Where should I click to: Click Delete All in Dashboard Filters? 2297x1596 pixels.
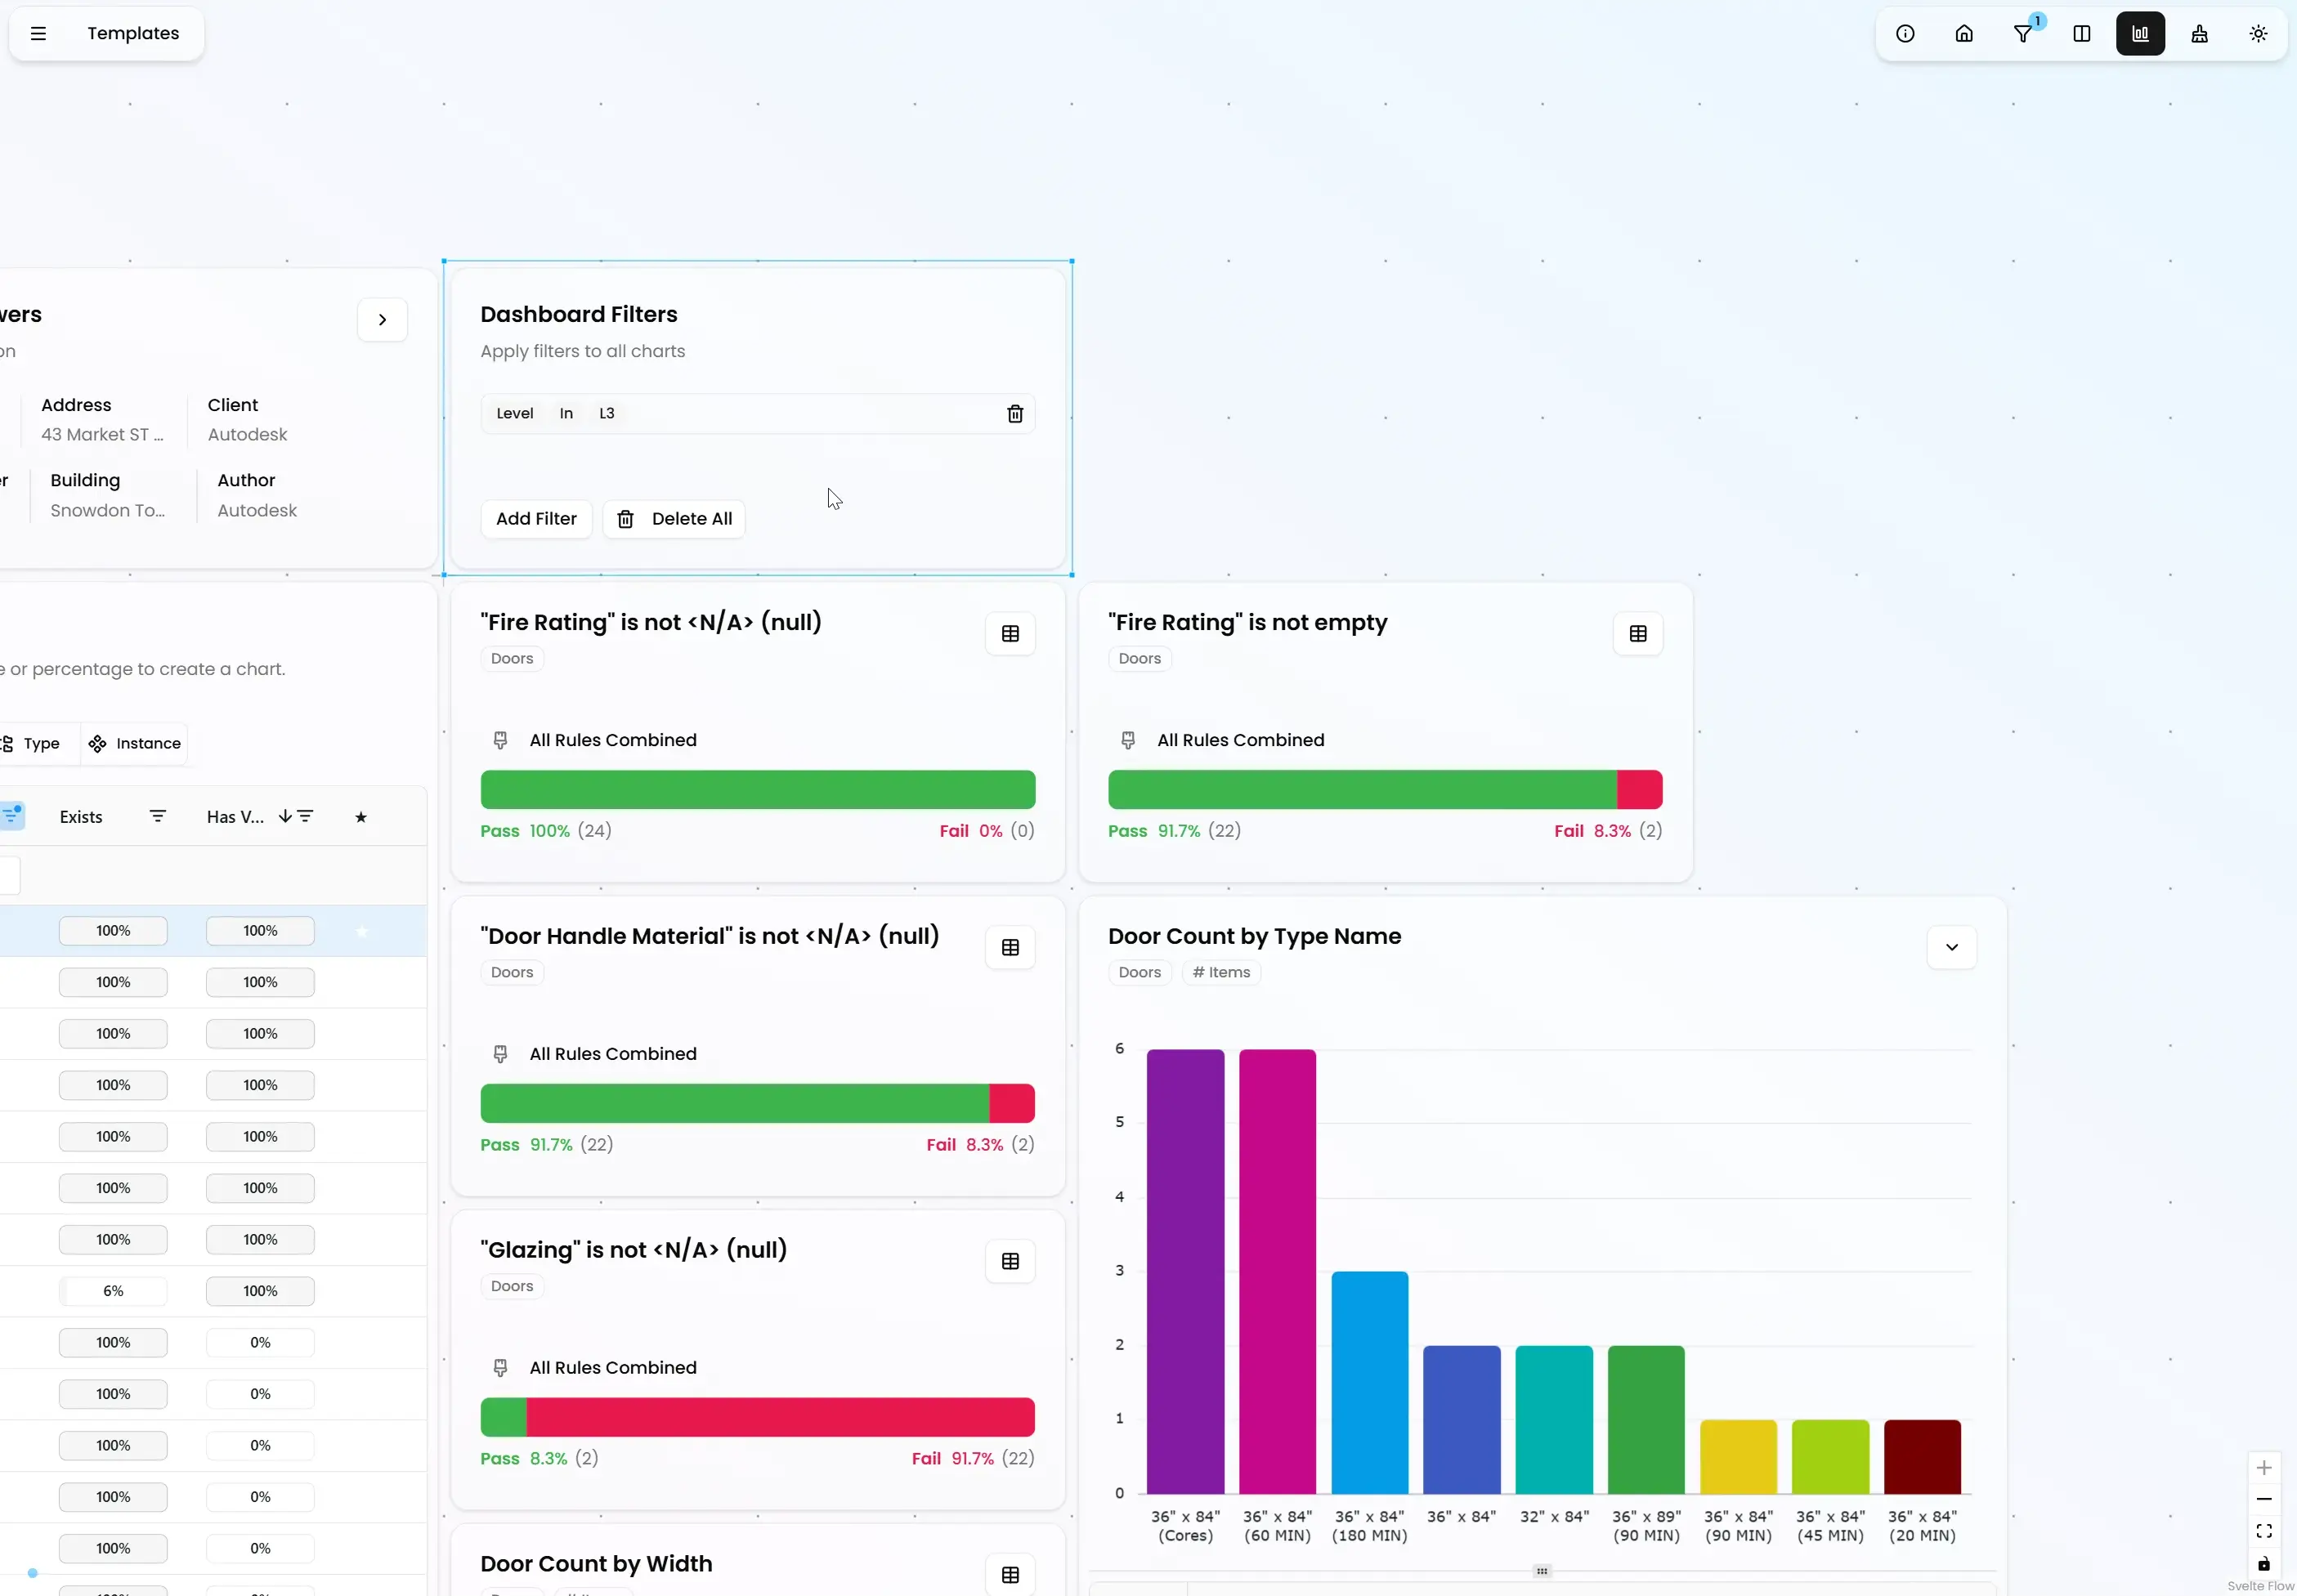[673, 518]
